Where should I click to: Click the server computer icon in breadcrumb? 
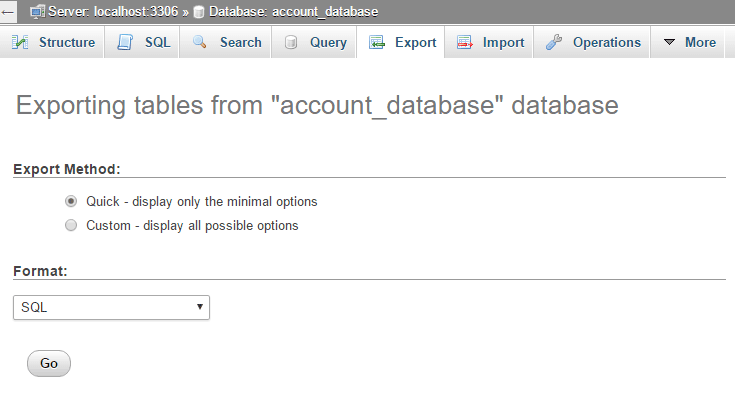[x=38, y=12]
